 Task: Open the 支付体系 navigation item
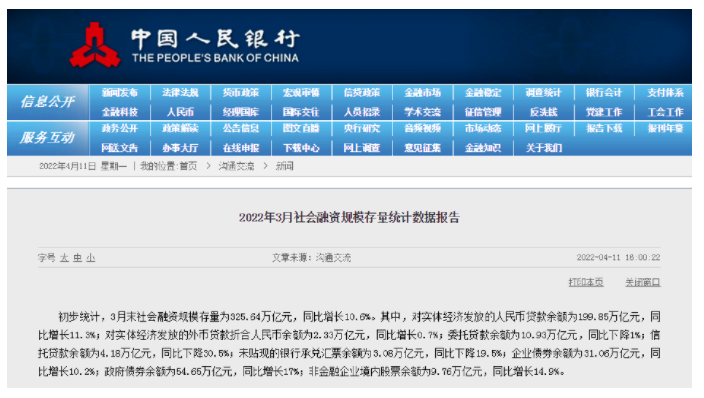point(665,93)
